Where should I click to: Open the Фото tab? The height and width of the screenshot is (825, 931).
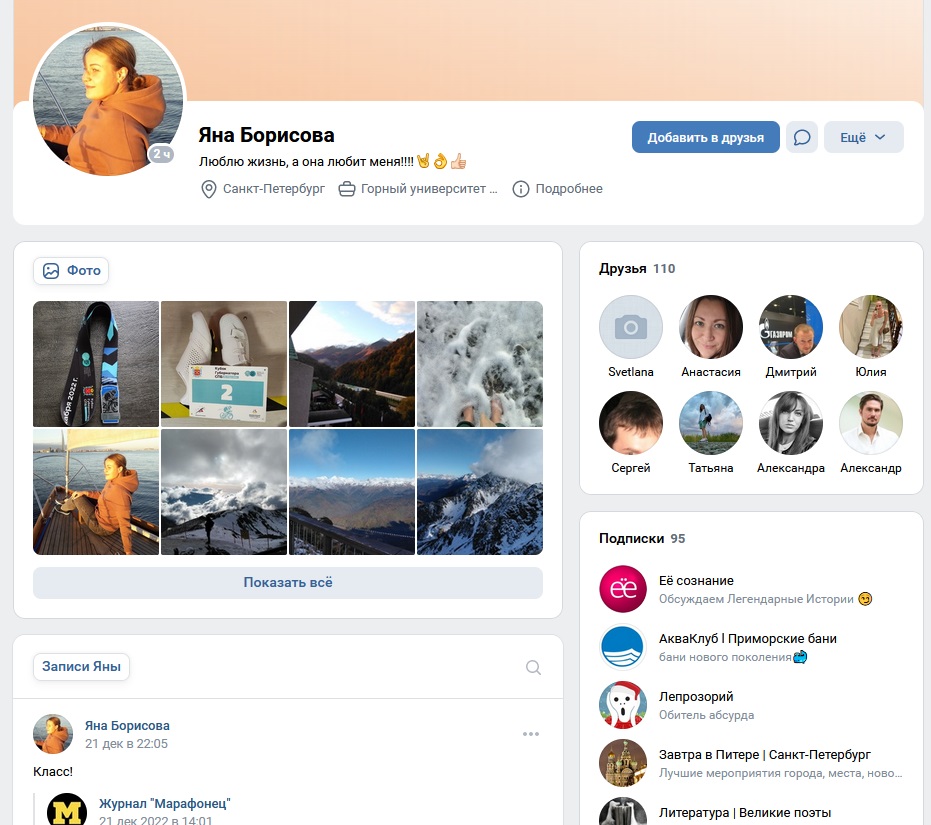click(x=71, y=271)
